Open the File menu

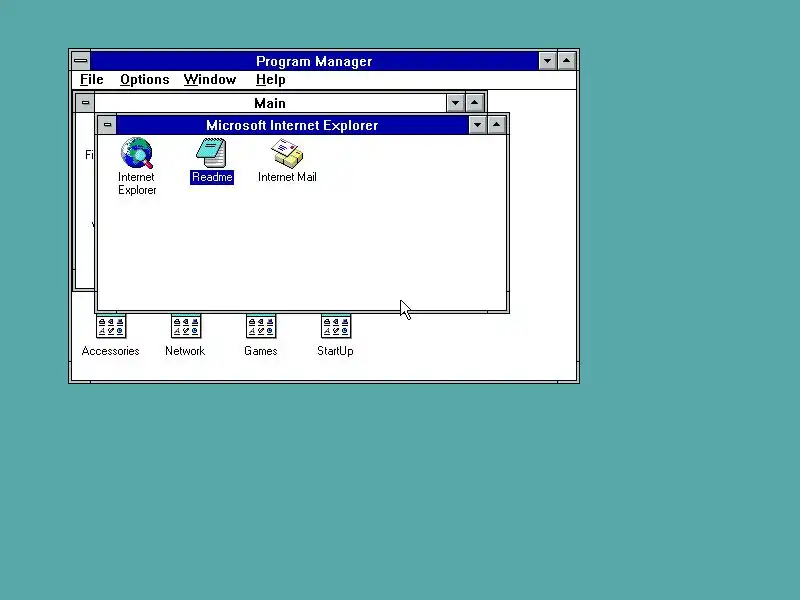click(92, 80)
